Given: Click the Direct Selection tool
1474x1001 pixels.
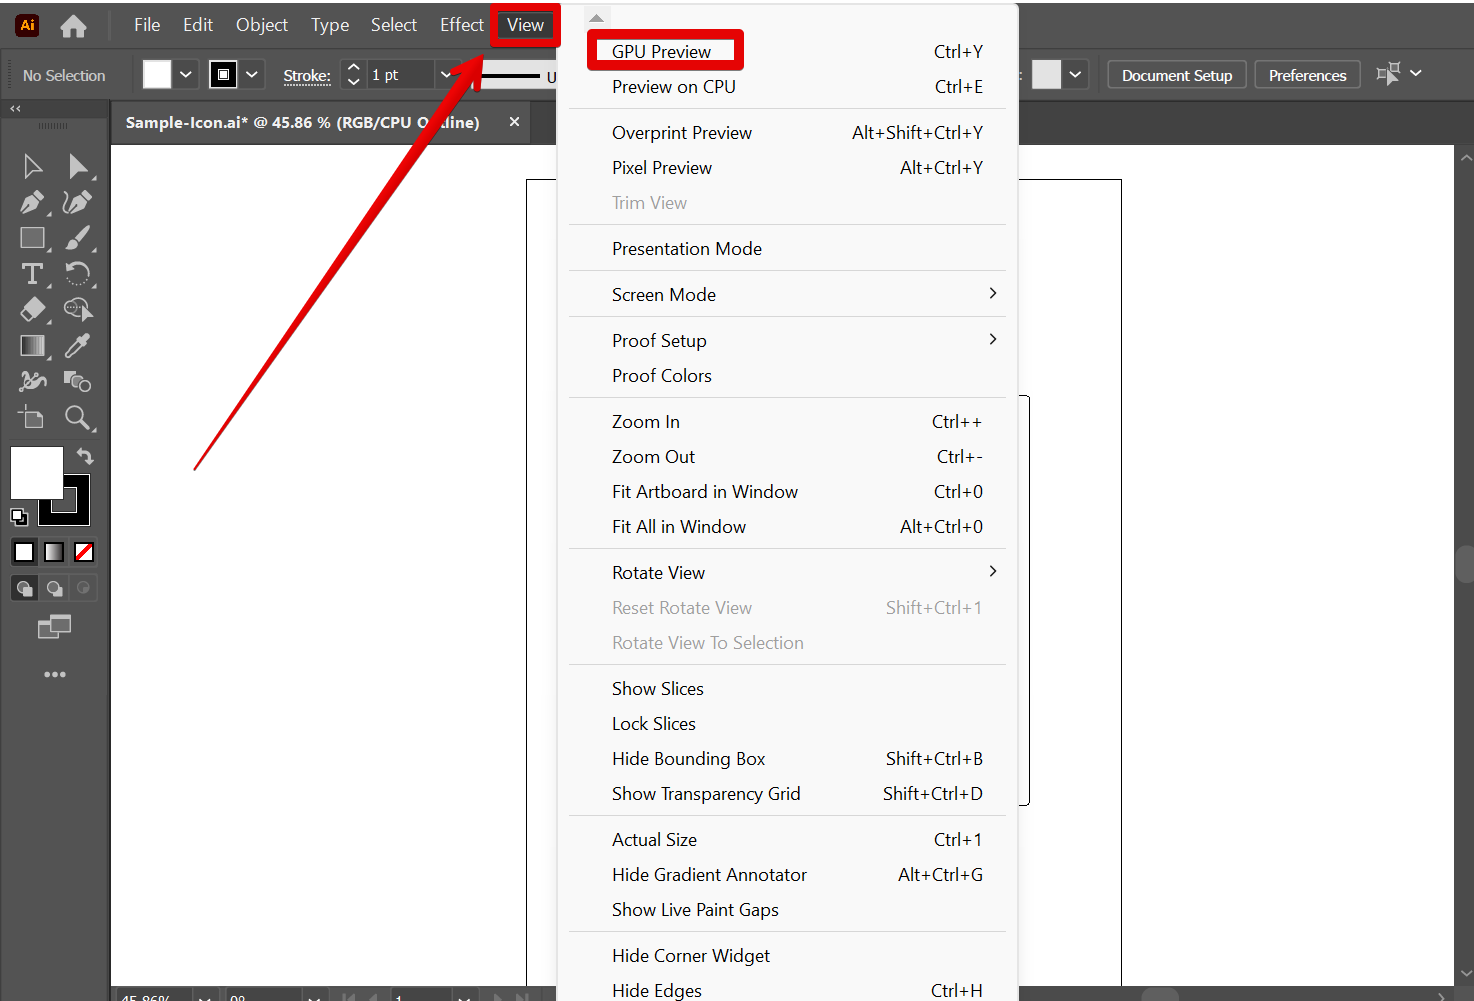Looking at the screenshot, I should (77, 166).
